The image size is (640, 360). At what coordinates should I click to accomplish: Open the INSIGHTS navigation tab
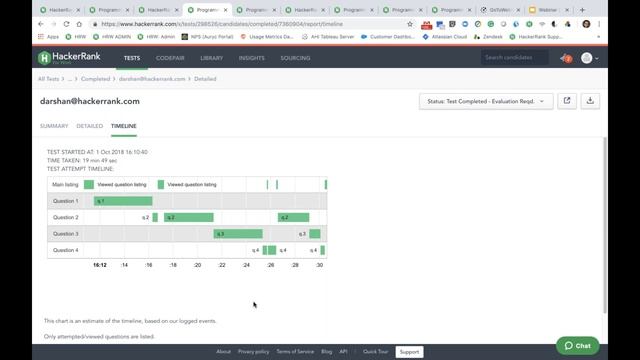(251, 58)
